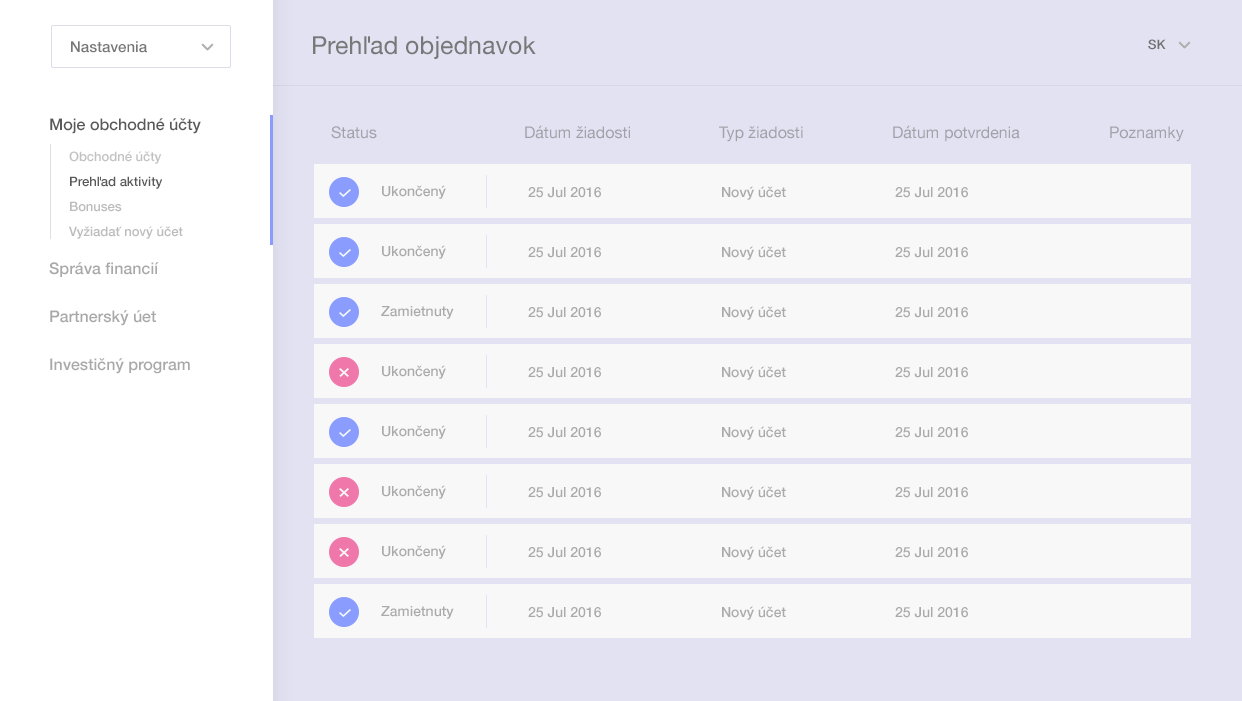Click the pink cross icon in the seventh row

click(344, 552)
